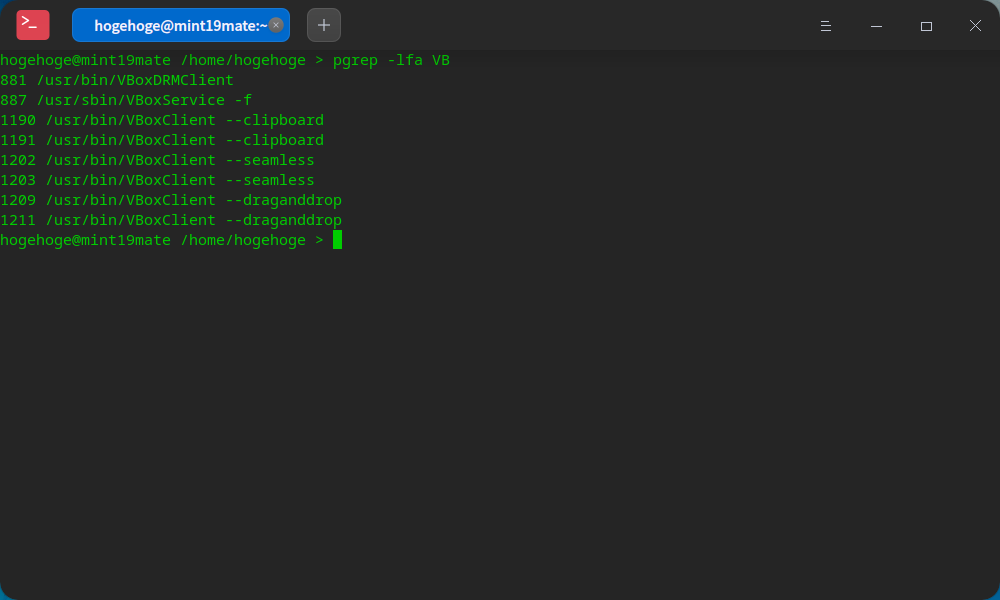Screen dimensions: 1000x600
Task: Click the 1191 VBoxClient --clipboard line
Action: tap(162, 140)
